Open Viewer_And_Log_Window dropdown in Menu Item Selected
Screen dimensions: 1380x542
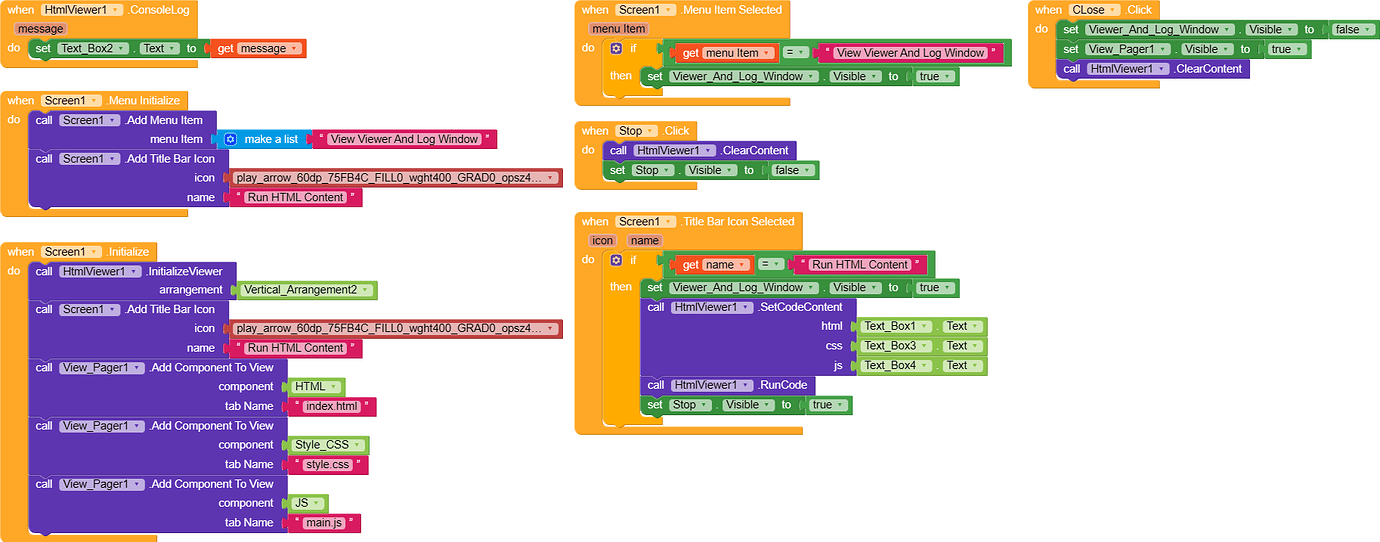click(744, 76)
